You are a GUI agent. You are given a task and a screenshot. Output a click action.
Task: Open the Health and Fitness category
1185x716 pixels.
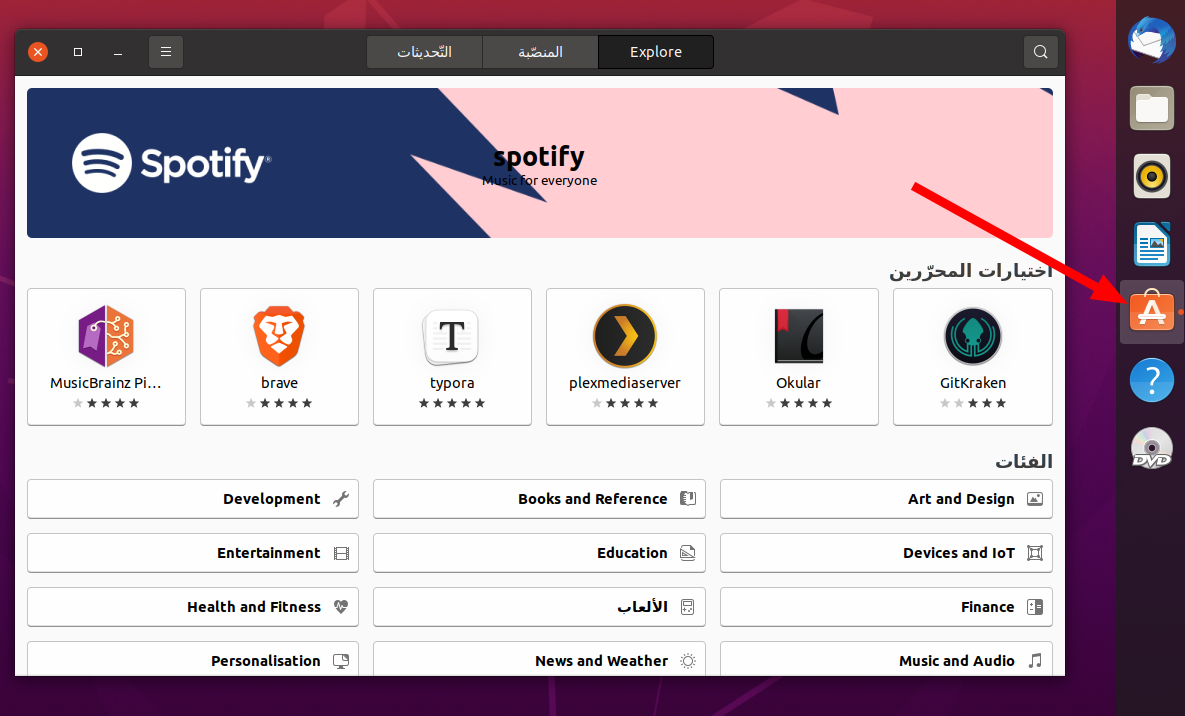point(193,607)
